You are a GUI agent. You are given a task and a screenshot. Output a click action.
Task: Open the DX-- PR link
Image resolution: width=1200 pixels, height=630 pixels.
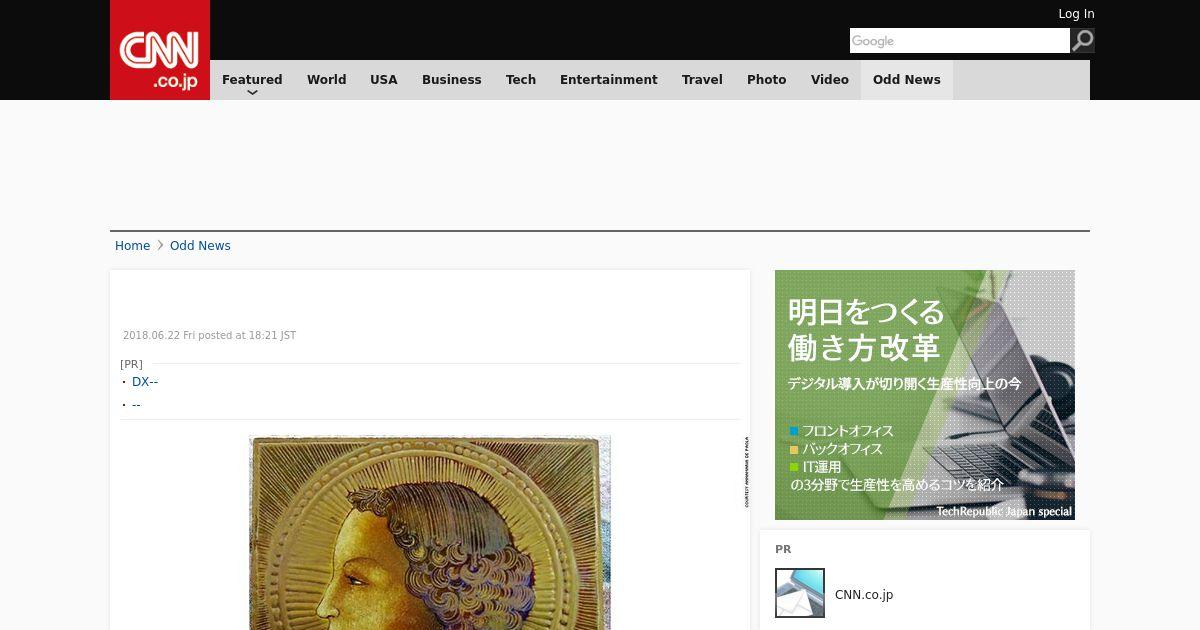point(145,382)
